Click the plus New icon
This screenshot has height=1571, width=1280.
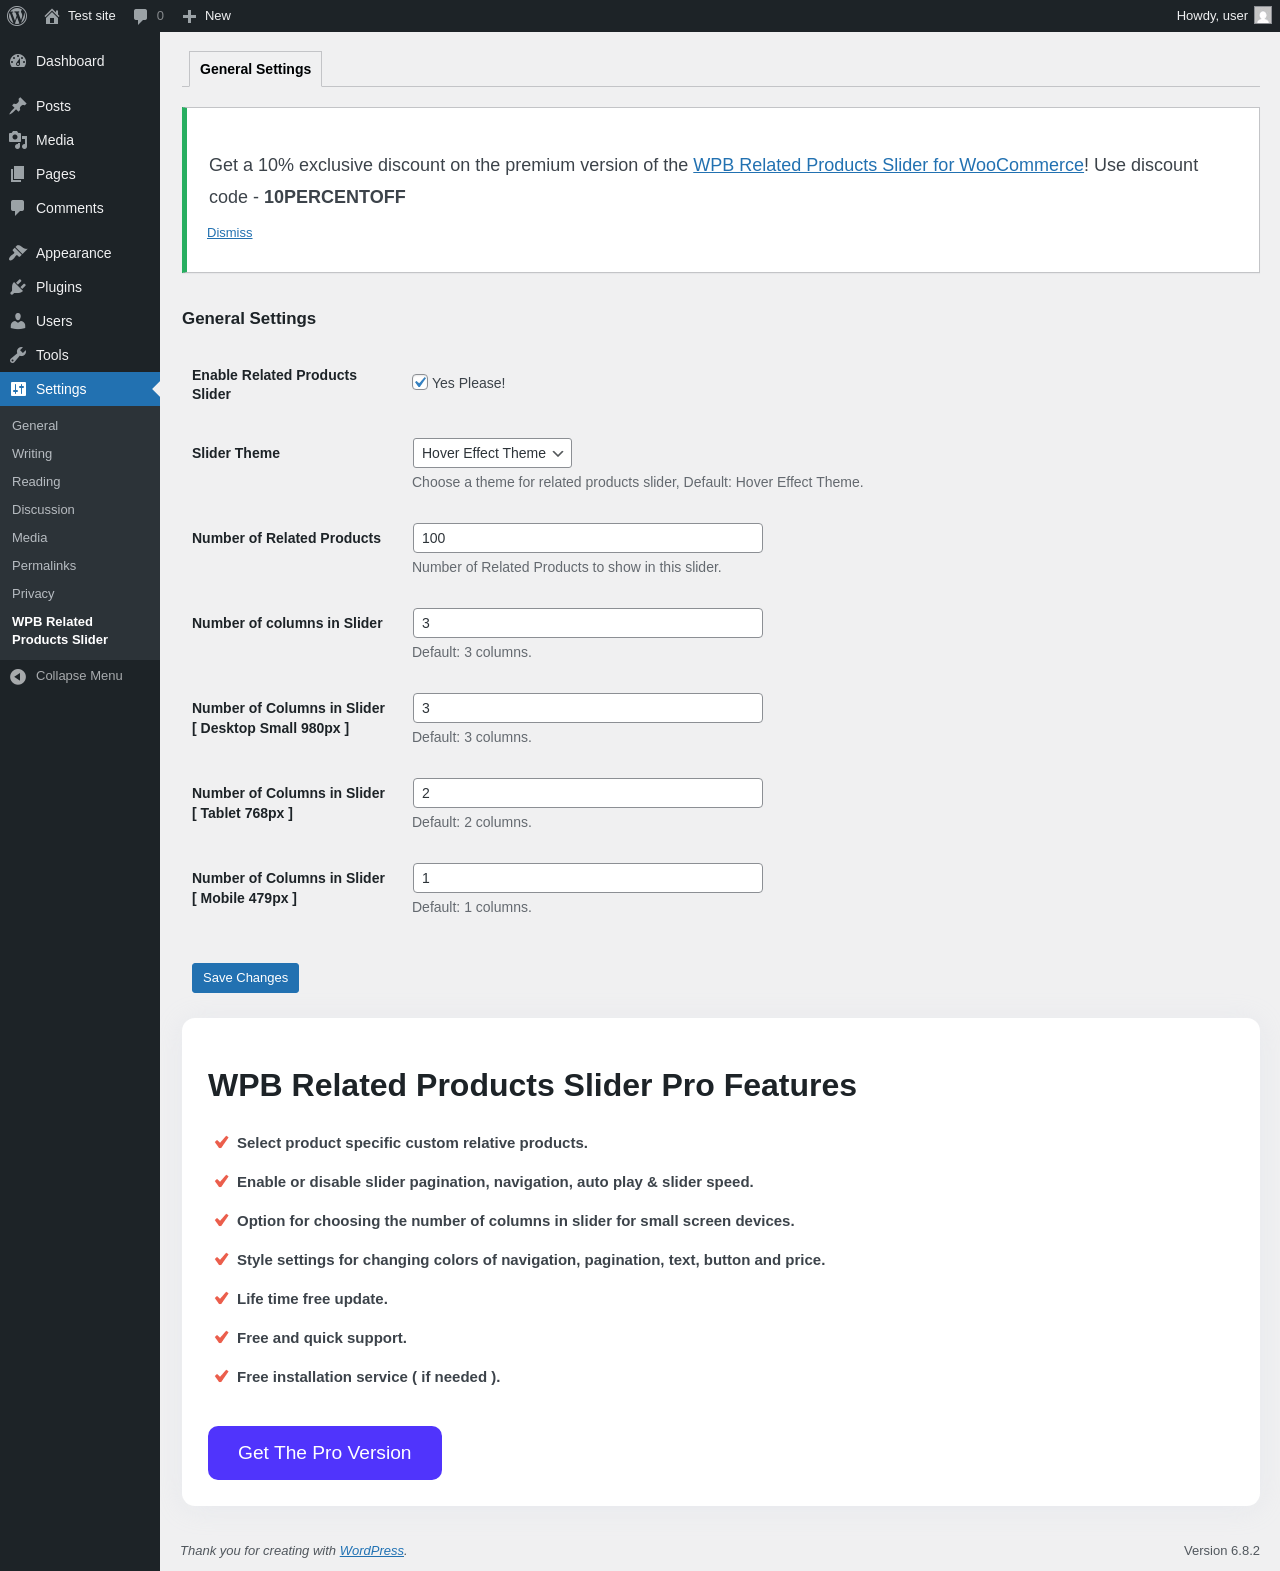point(189,16)
